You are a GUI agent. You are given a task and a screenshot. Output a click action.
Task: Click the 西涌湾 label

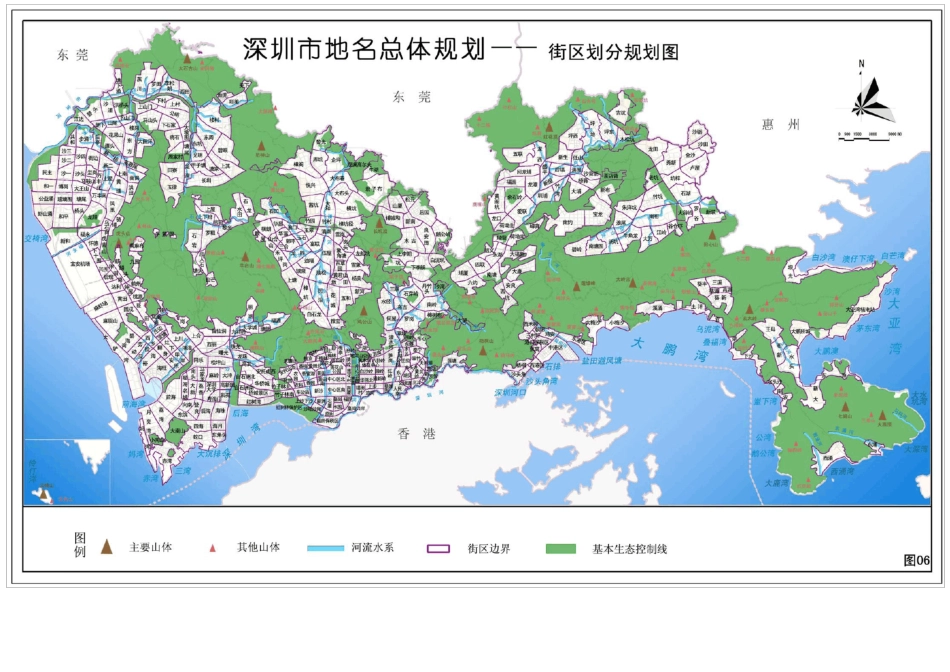(842, 471)
